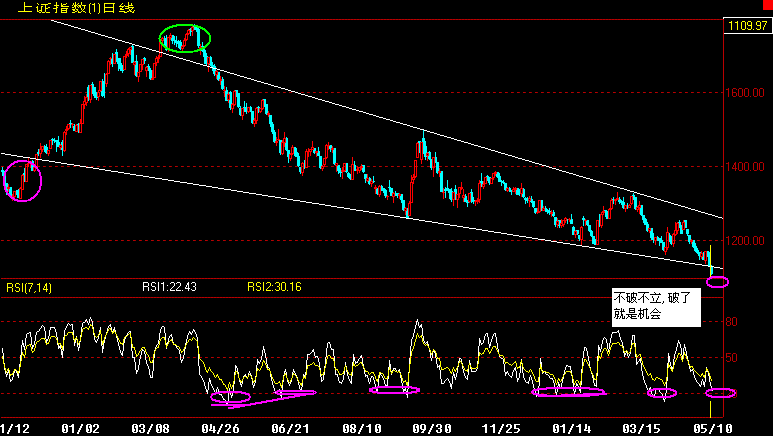
Task: Click the RSI1:22.43 value
Action: click(169, 287)
